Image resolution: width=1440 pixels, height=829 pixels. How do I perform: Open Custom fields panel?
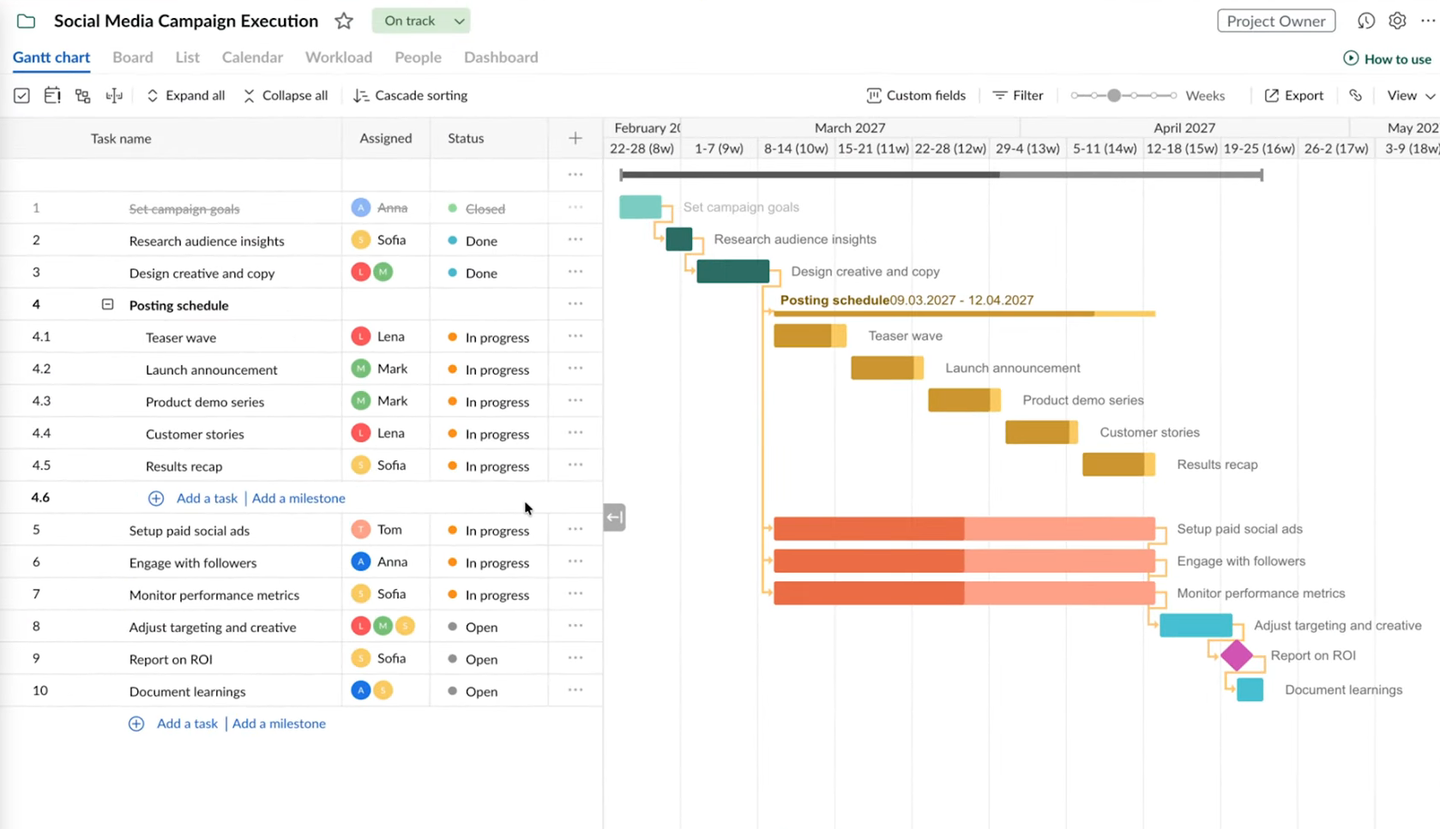[916, 96]
